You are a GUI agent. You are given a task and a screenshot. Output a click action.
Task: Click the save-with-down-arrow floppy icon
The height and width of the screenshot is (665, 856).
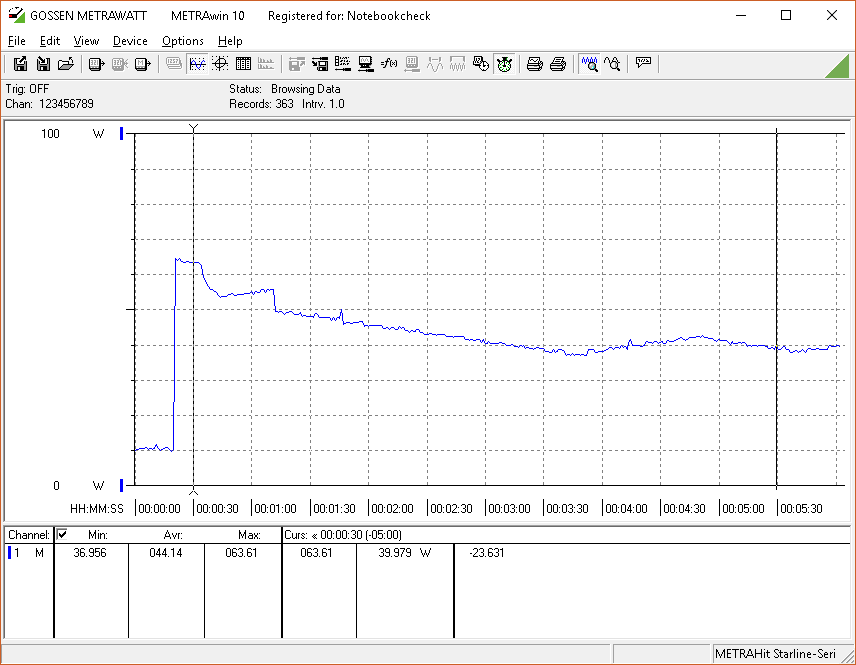pyautogui.click(x=43, y=64)
